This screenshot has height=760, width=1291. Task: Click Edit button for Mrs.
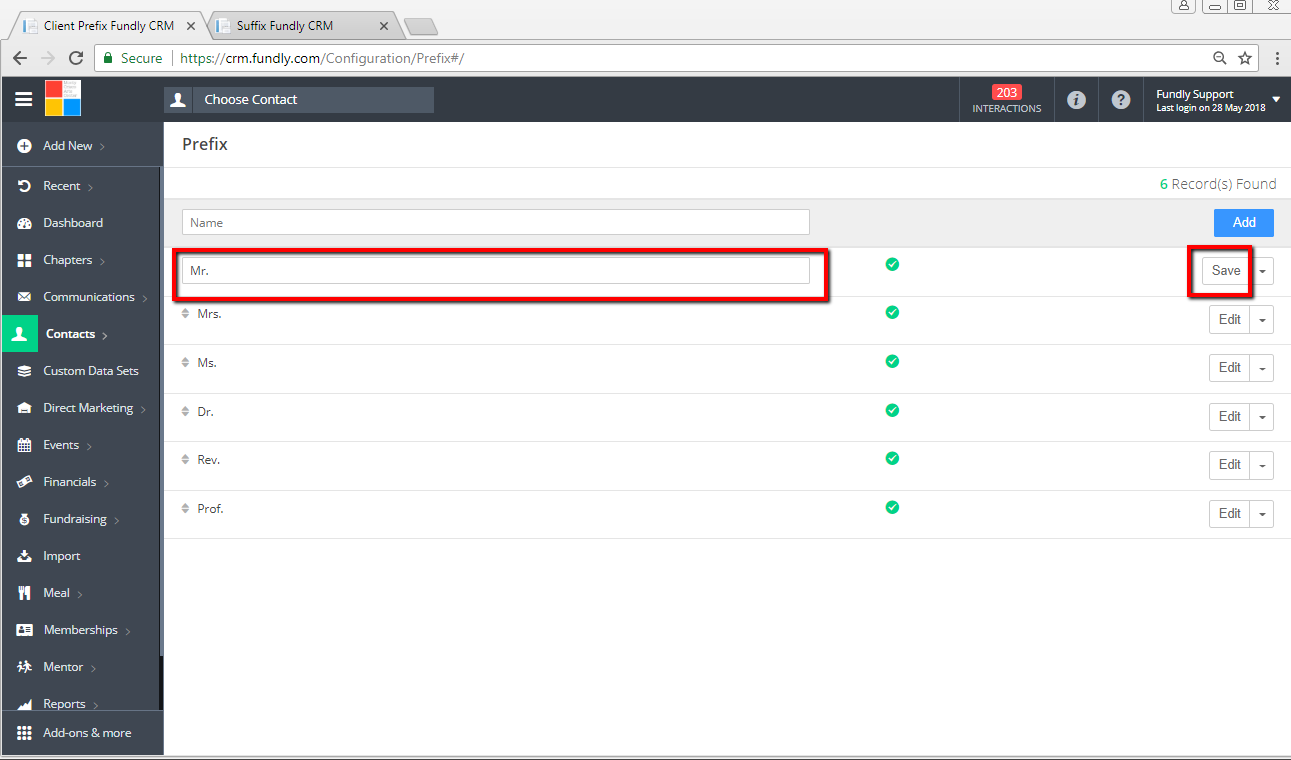tap(1230, 320)
